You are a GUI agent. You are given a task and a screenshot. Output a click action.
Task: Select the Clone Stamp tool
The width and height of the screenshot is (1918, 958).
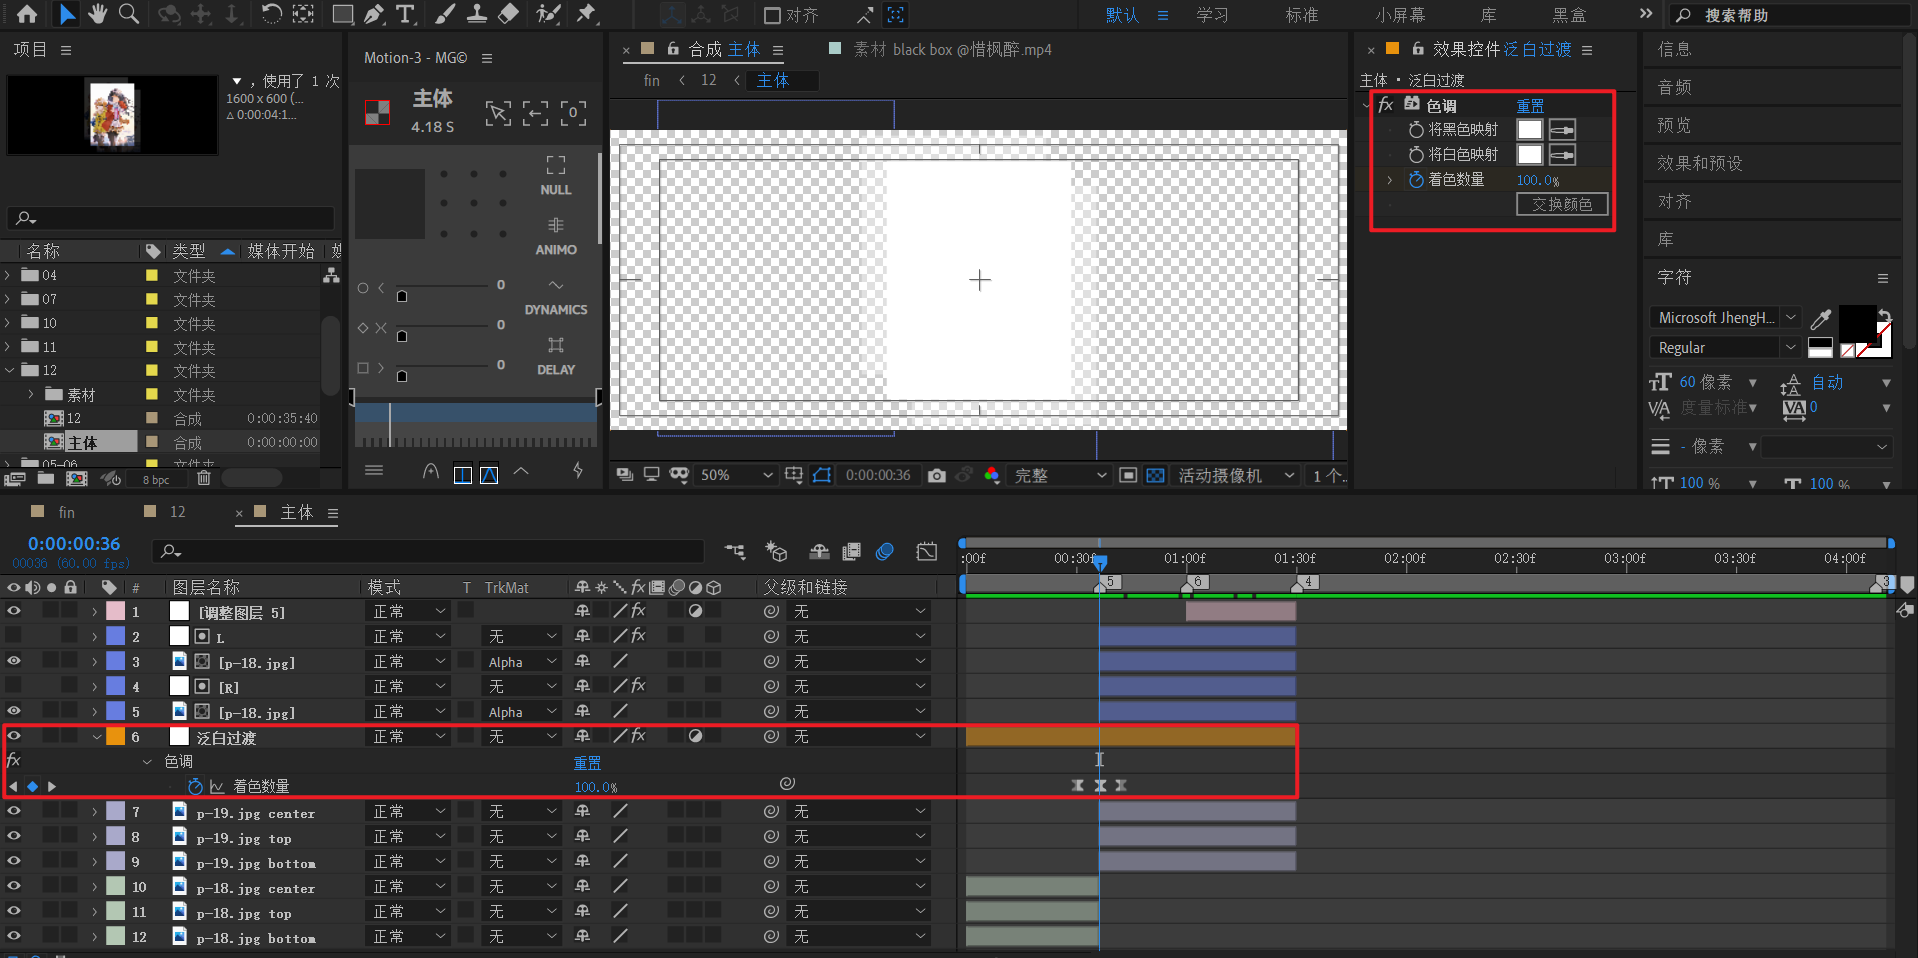click(478, 14)
